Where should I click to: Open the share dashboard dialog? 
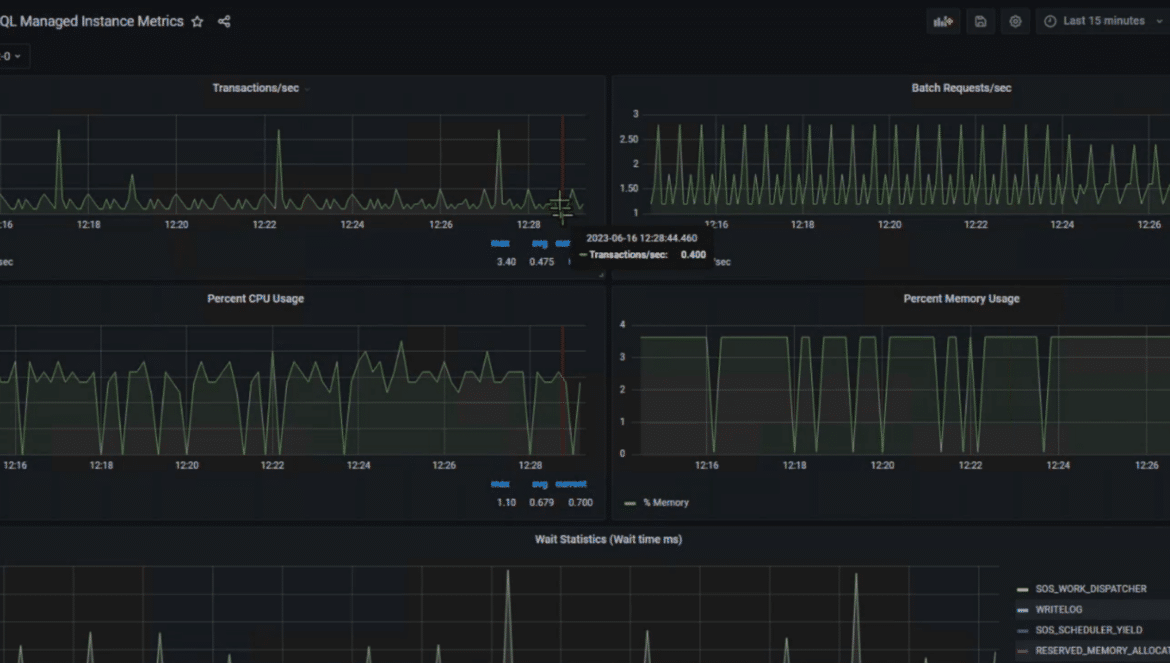(224, 22)
